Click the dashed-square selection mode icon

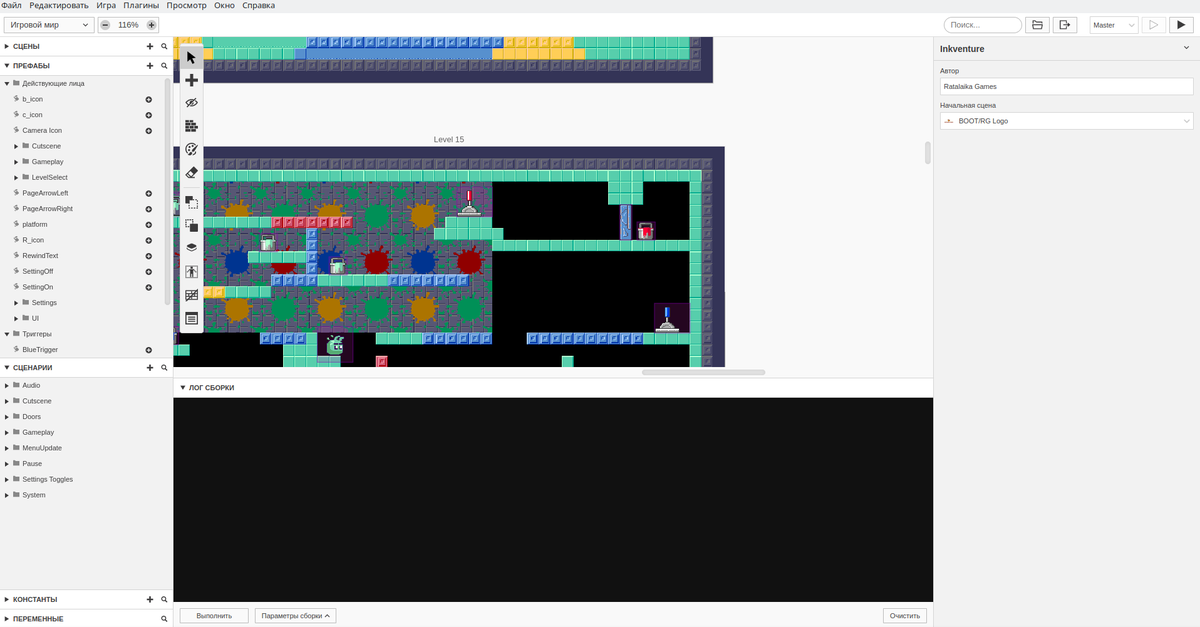click(192, 201)
